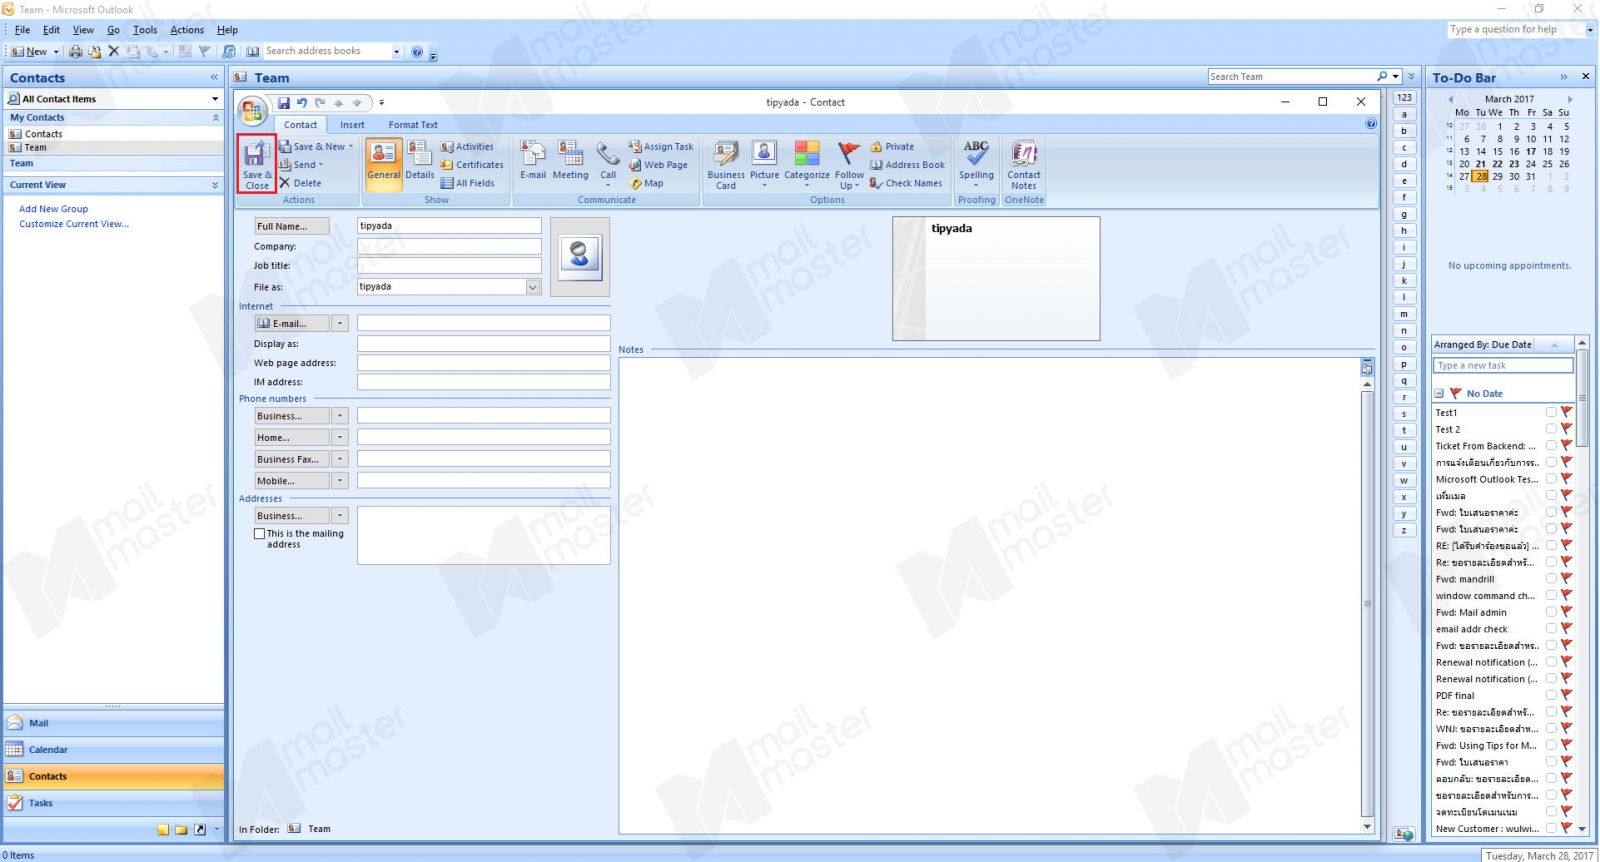This screenshot has width=1600, height=862.
Task: Click the Search Team box
Action: 1290,76
